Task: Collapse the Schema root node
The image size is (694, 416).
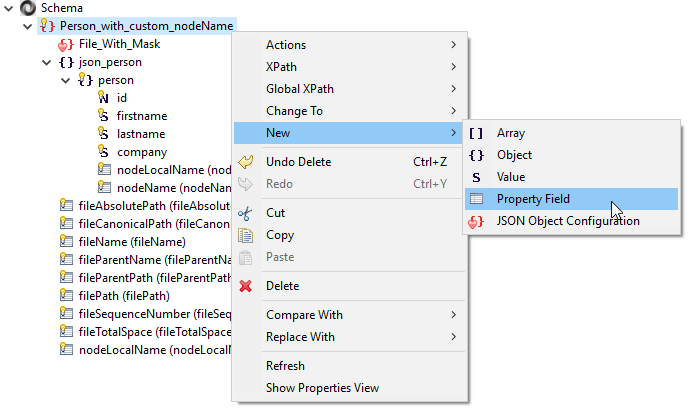Action: tap(10, 8)
